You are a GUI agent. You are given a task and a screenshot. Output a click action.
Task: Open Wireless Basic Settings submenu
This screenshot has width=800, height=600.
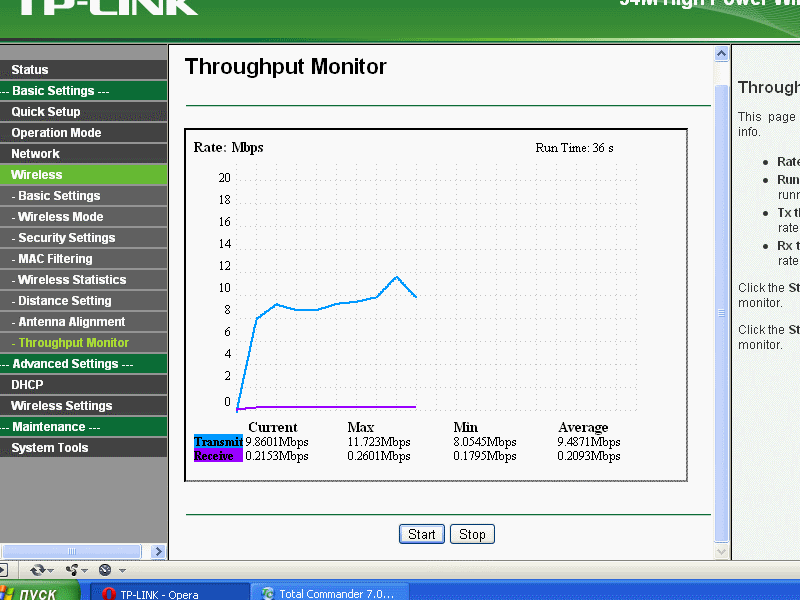[83, 195]
